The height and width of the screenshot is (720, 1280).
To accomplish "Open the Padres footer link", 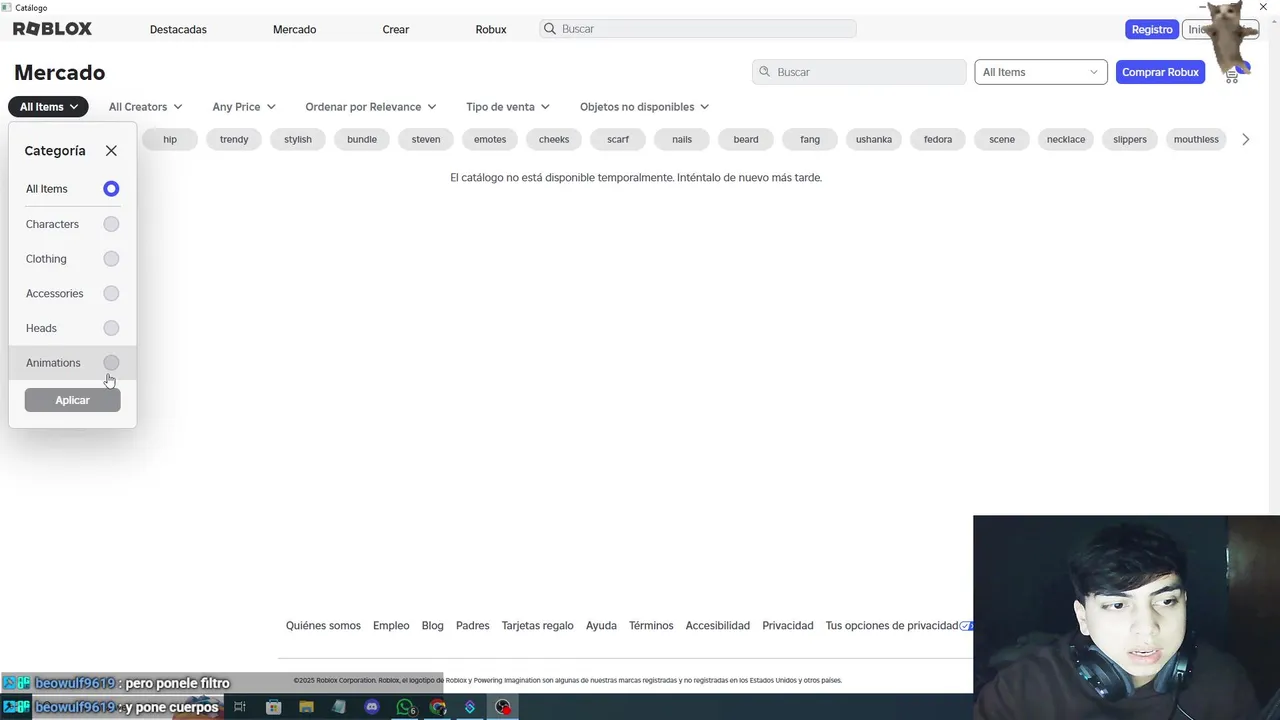I will pyautogui.click(x=473, y=626).
